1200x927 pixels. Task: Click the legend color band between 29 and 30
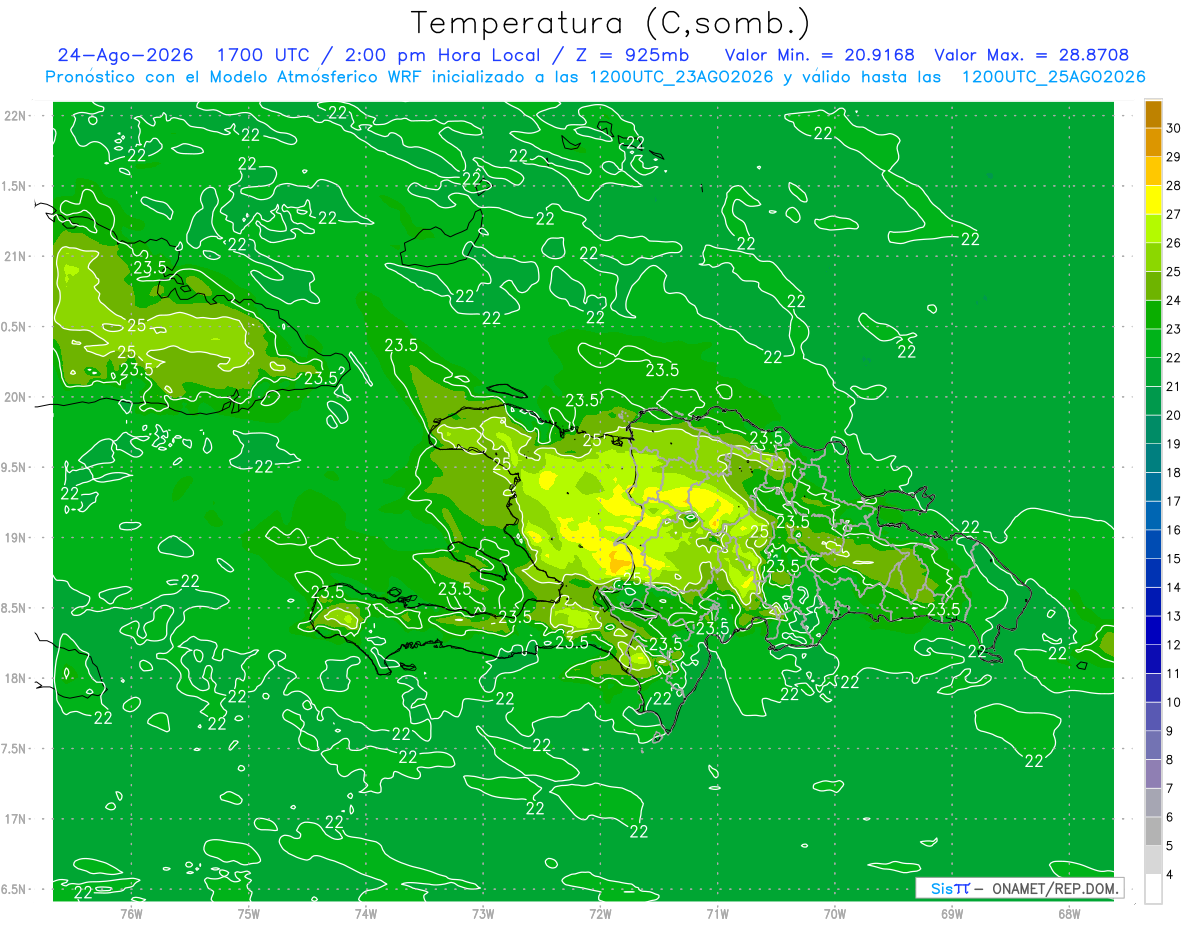(1153, 142)
